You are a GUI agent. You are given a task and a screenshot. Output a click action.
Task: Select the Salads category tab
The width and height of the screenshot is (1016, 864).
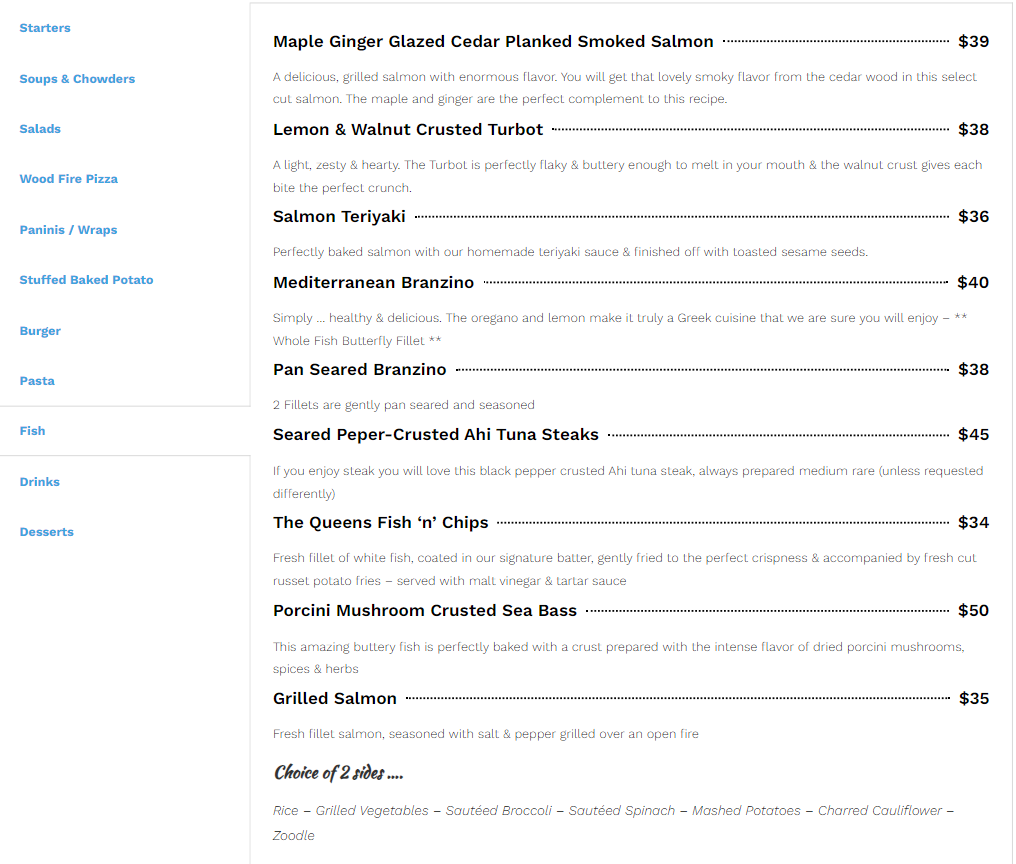[40, 129]
